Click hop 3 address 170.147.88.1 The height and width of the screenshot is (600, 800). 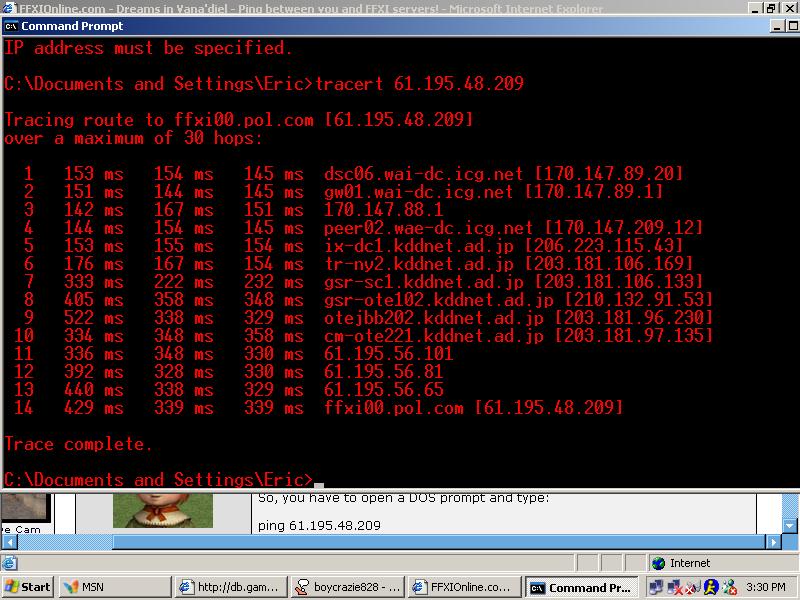coord(383,210)
